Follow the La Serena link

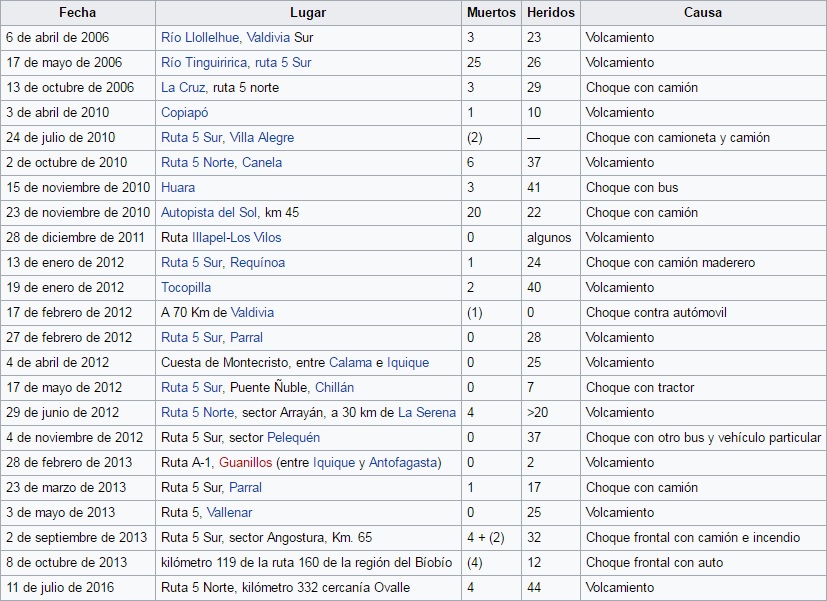pos(427,412)
